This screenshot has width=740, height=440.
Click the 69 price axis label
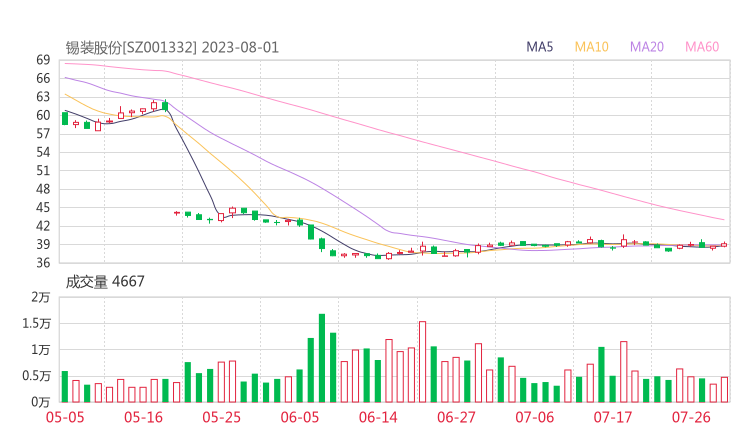point(43,60)
